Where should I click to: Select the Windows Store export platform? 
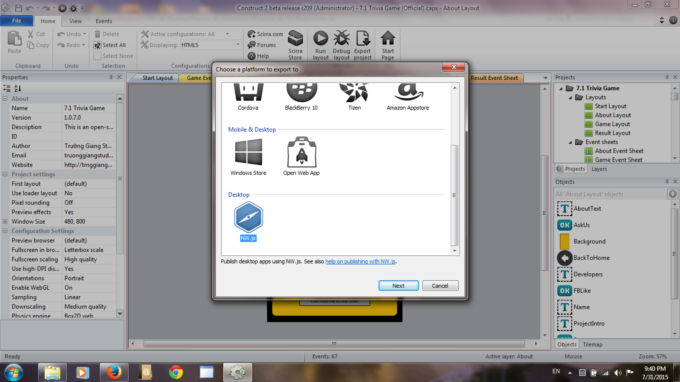[248, 157]
